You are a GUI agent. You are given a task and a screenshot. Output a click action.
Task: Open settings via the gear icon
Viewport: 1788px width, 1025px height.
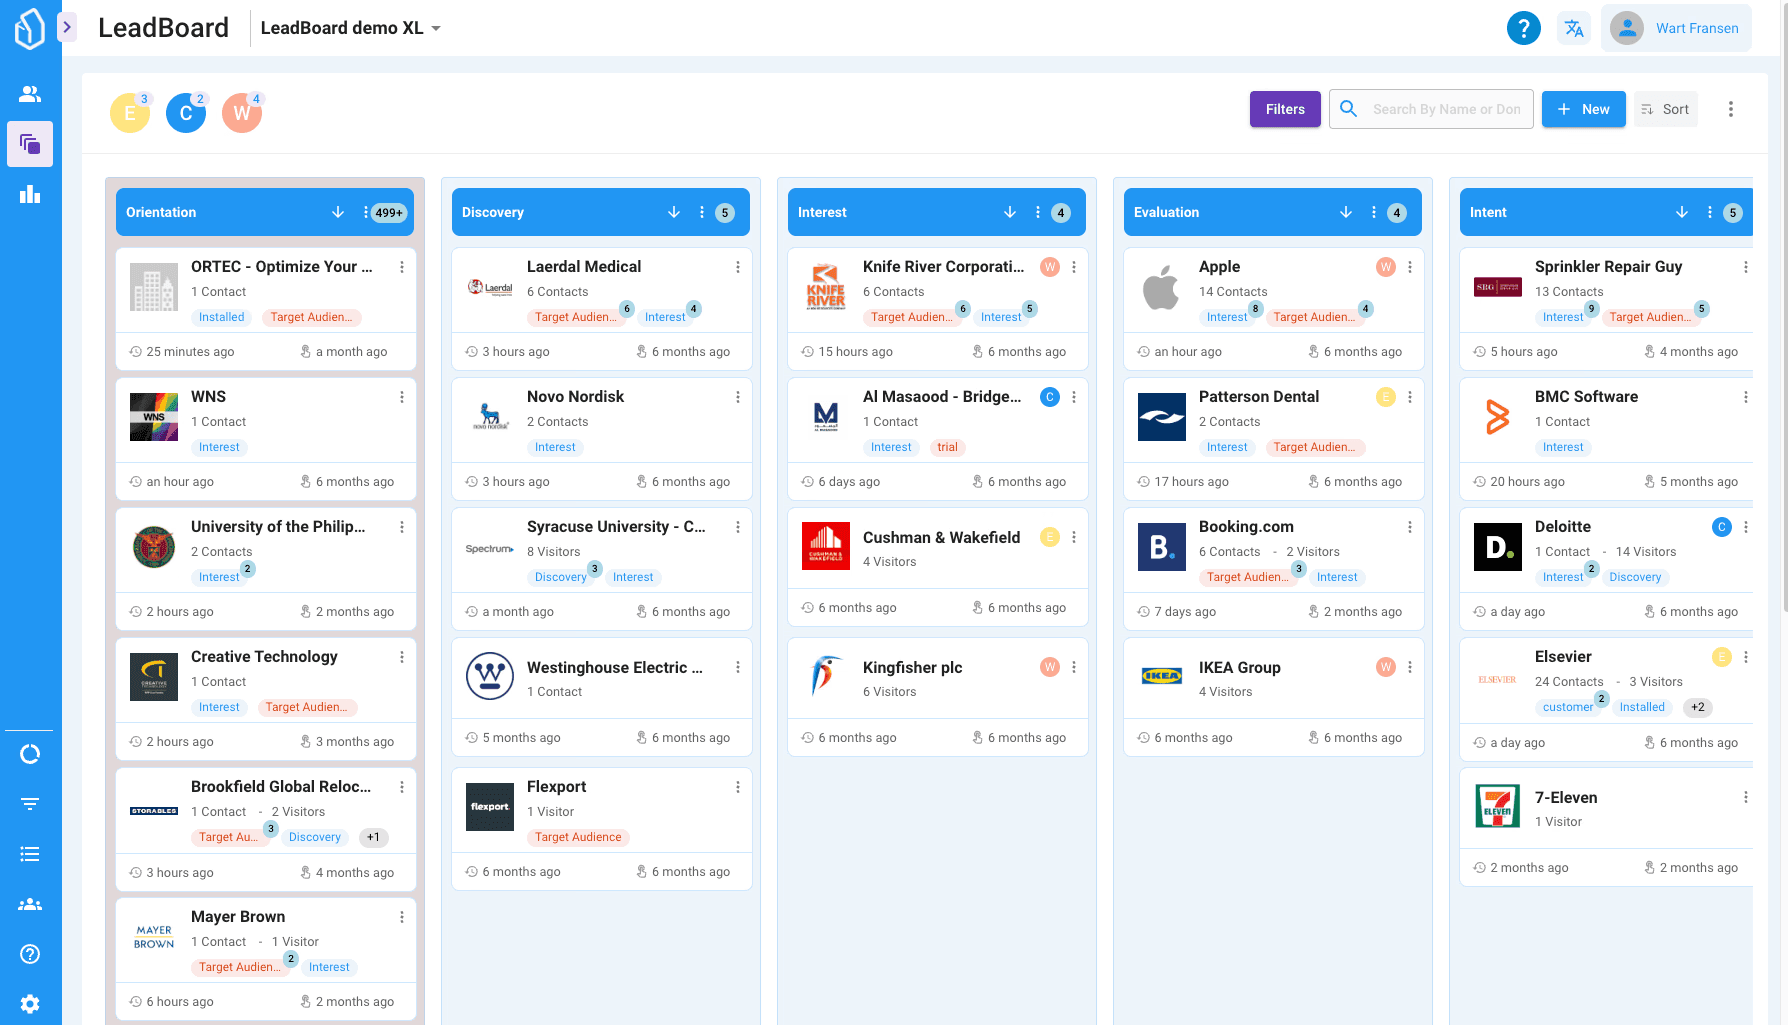[x=30, y=1003]
